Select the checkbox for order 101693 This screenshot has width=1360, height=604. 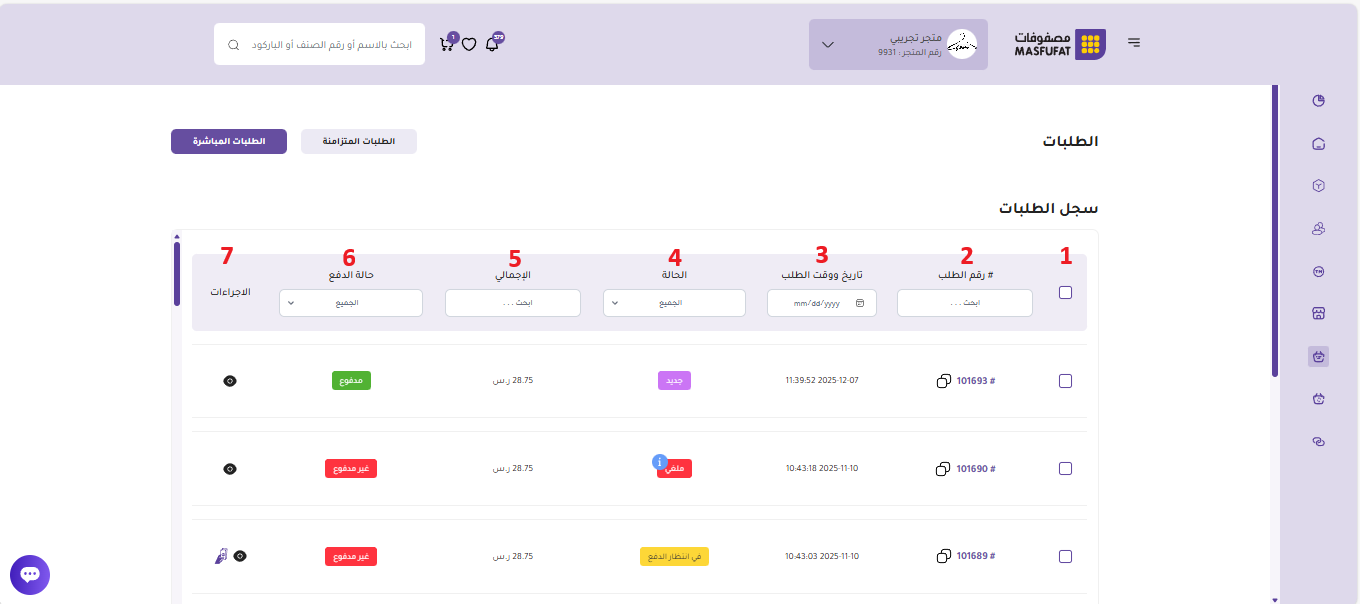pos(1065,381)
